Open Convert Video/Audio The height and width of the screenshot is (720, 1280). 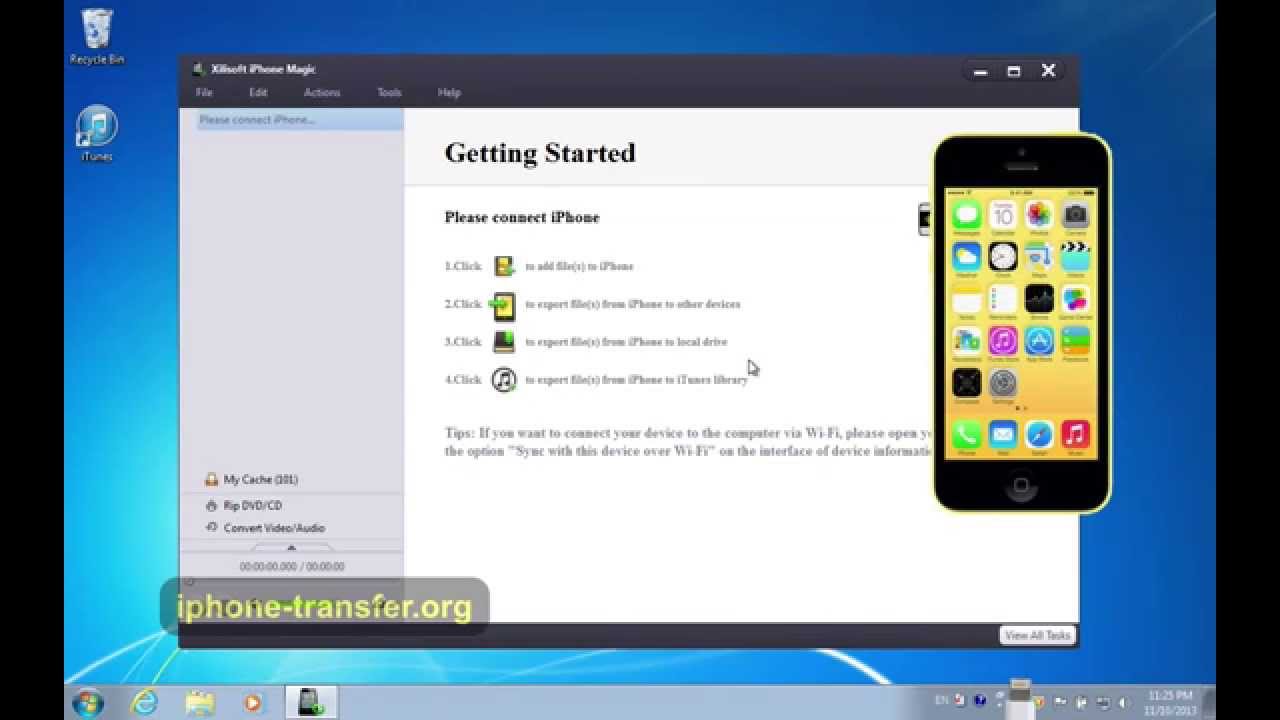coord(265,528)
